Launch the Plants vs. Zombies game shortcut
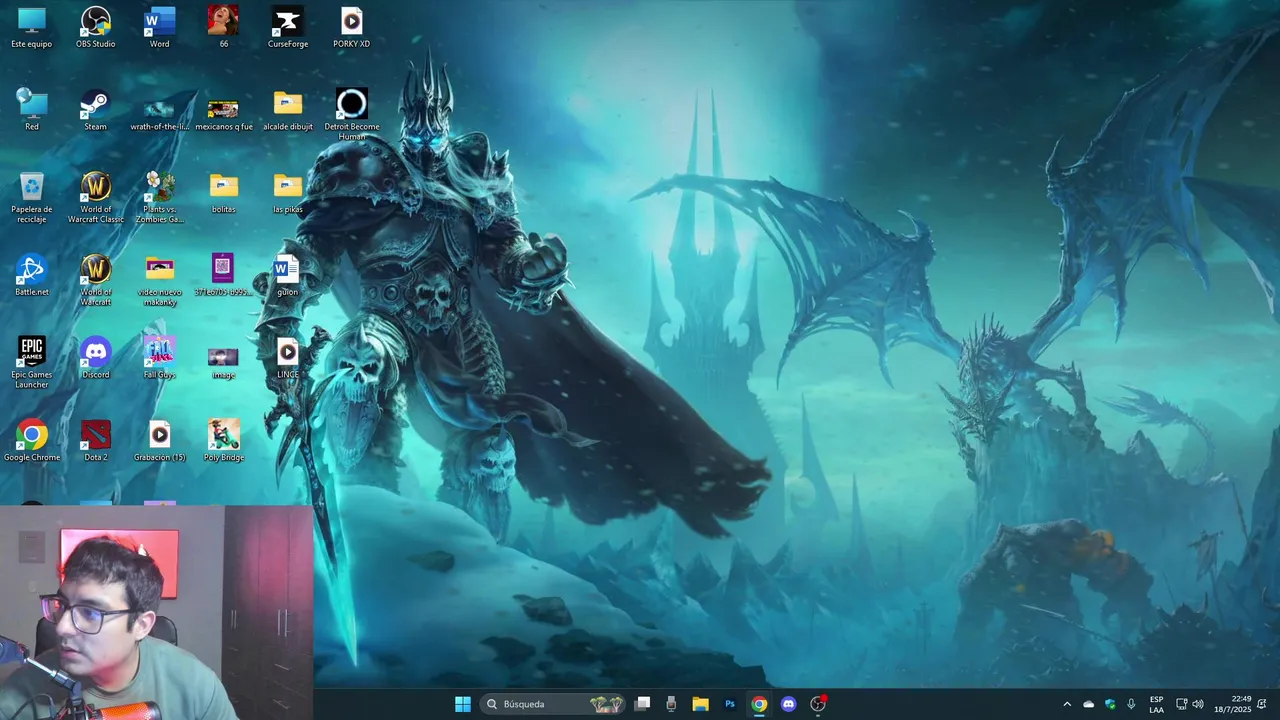This screenshot has width=1280, height=720. (159, 198)
